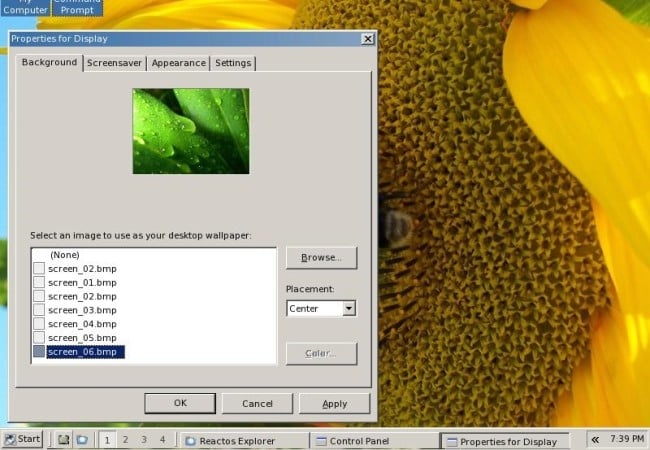This screenshot has height=450, width=650.
Task: Select screen_01.bmp in wallpaper list
Action: [x=82, y=283]
